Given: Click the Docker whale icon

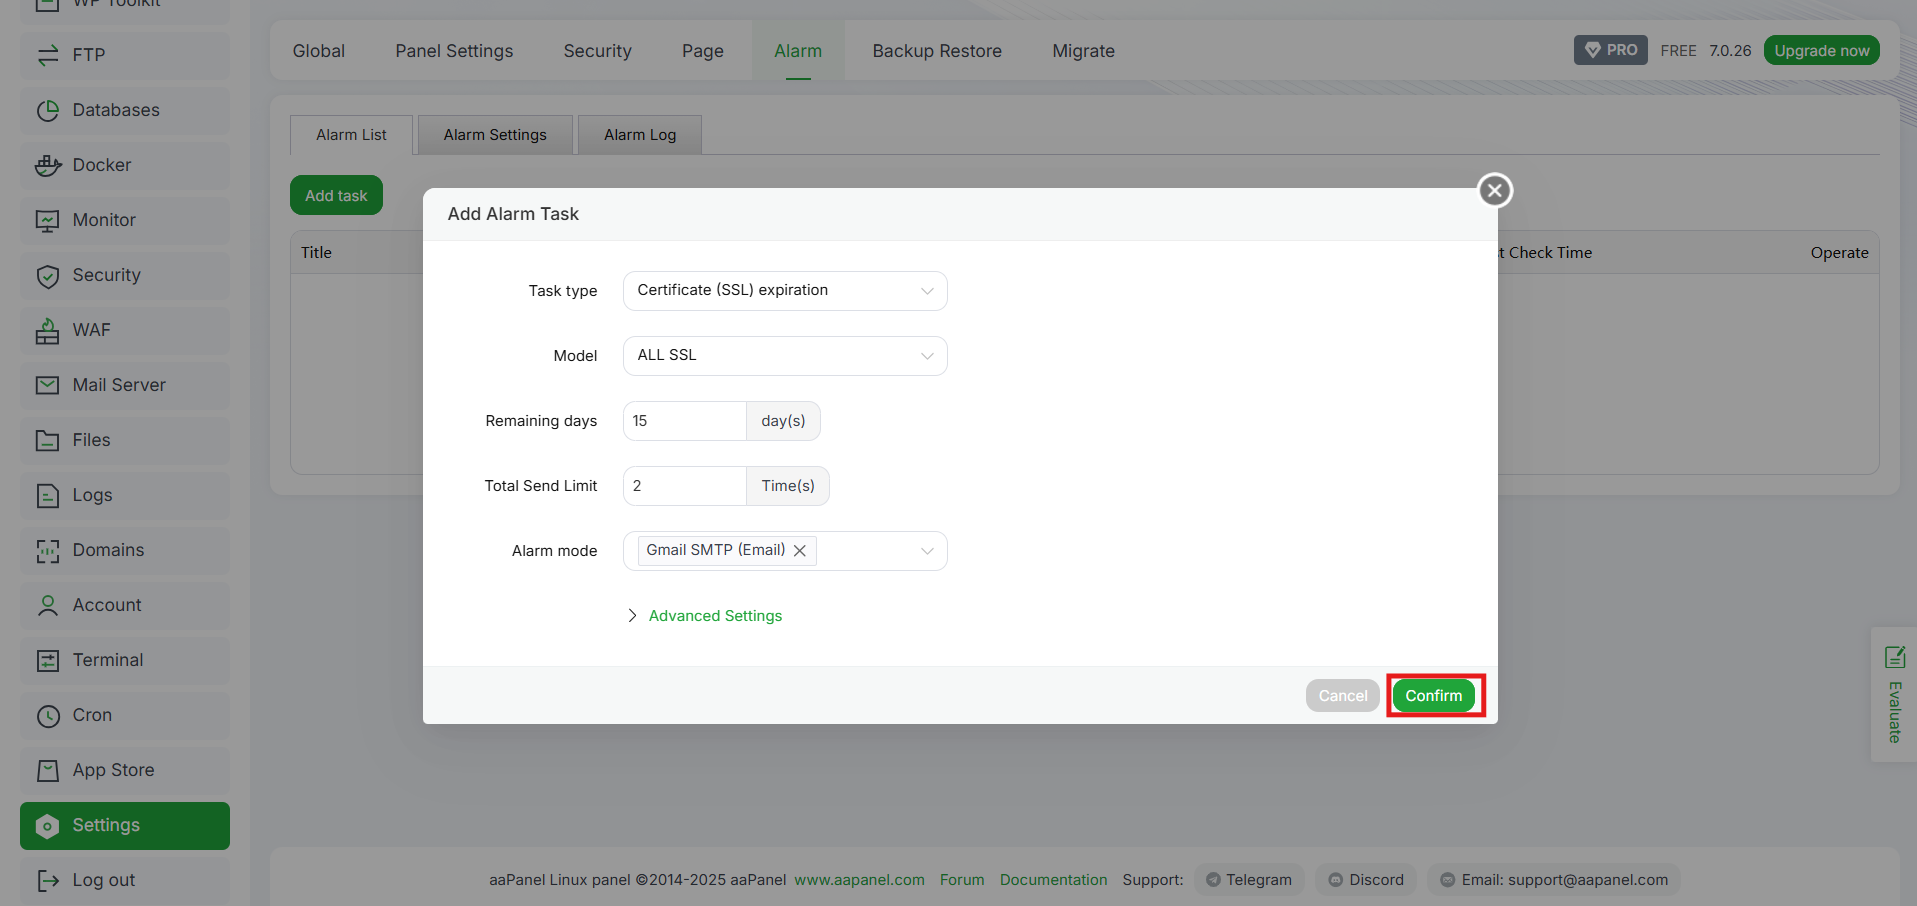Looking at the screenshot, I should tap(48, 165).
